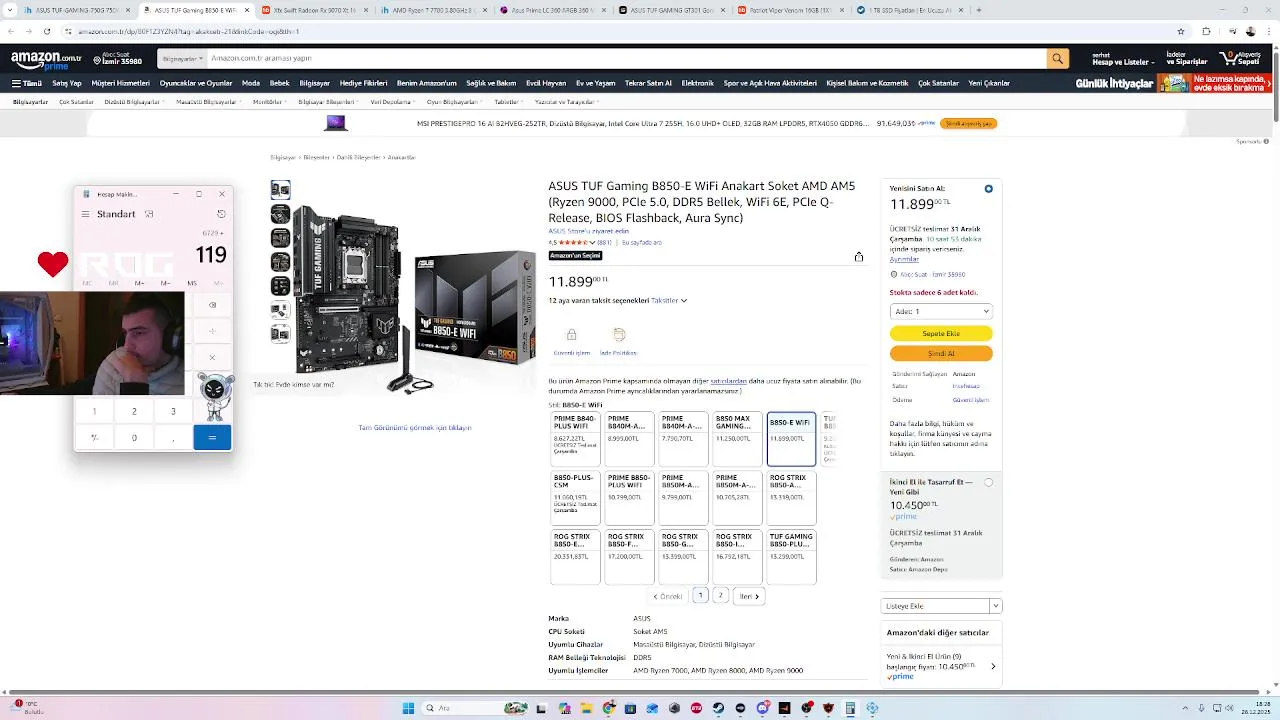Open the Adet quantity dropdown
This screenshot has height=720, width=1280.
[x=941, y=311]
